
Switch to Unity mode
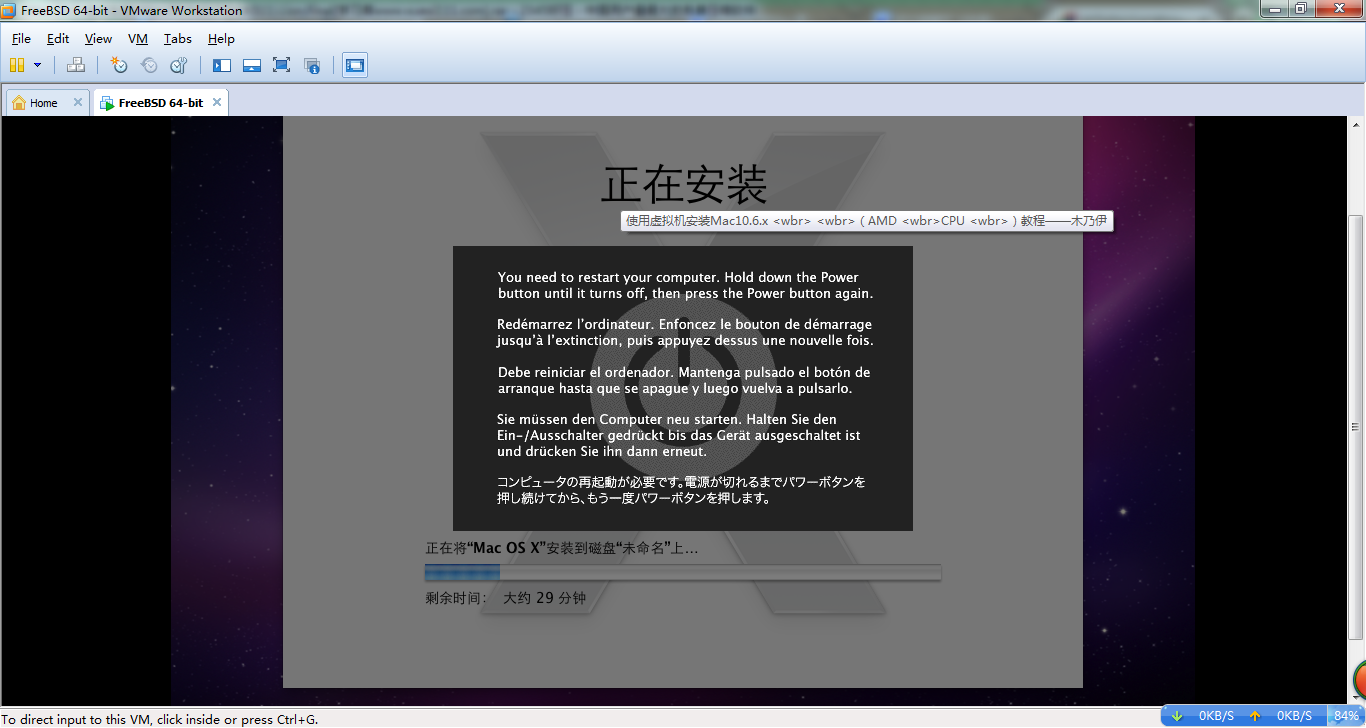click(x=312, y=65)
